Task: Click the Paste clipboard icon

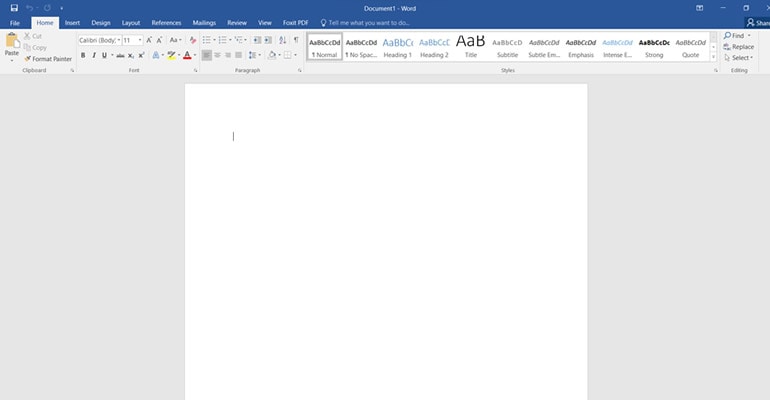Action: [12, 40]
